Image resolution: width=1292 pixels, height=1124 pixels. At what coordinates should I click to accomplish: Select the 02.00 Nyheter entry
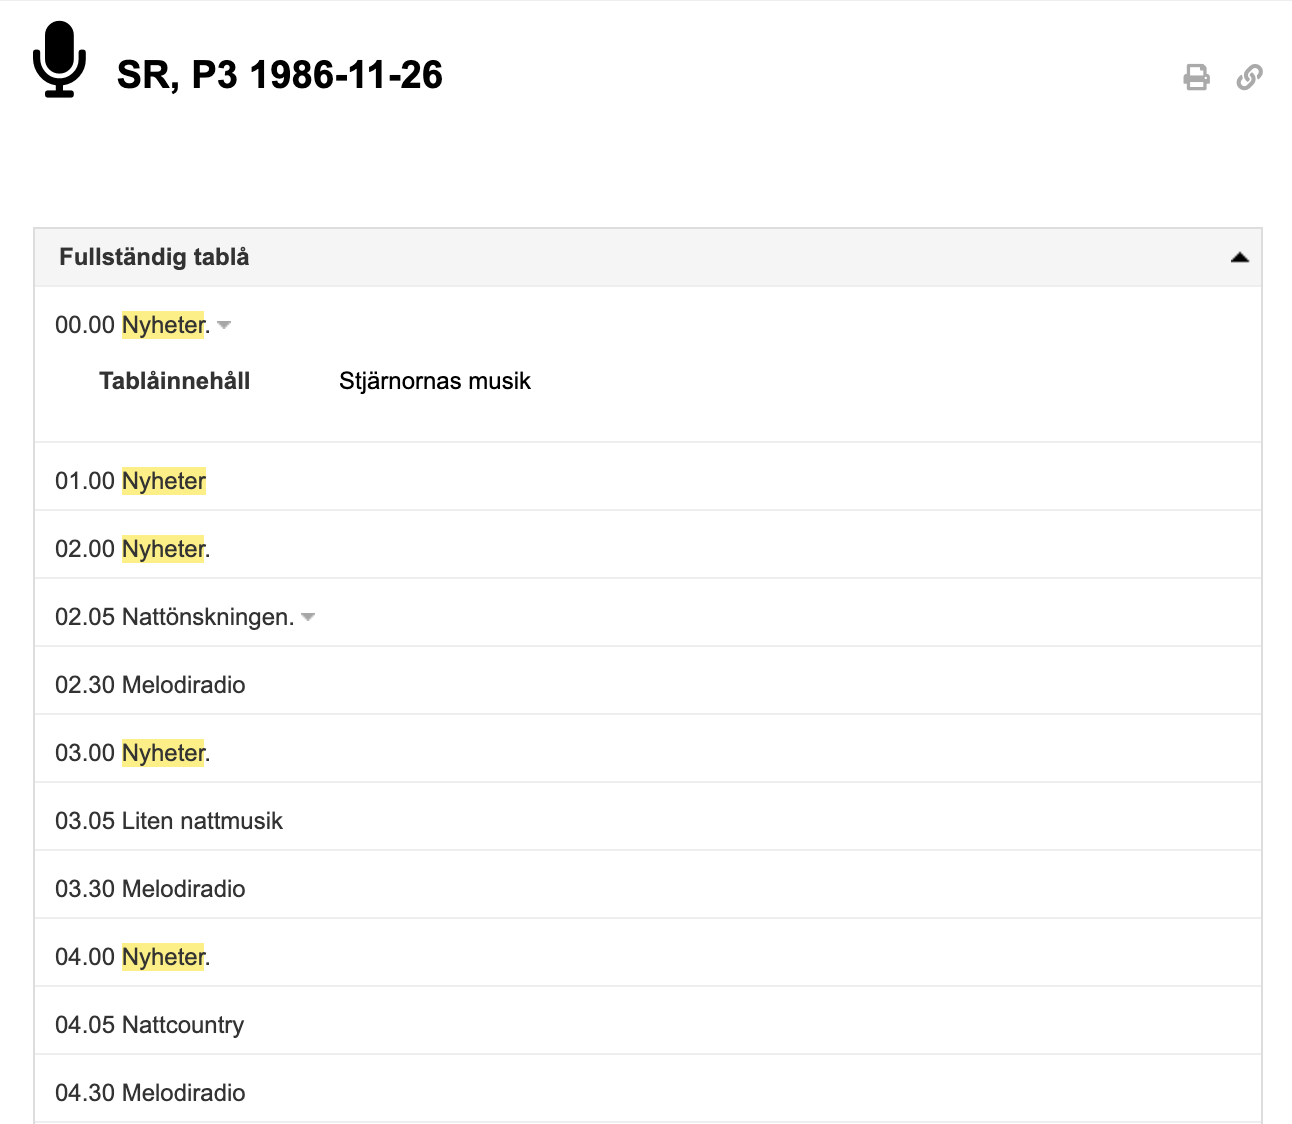point(132,549)
